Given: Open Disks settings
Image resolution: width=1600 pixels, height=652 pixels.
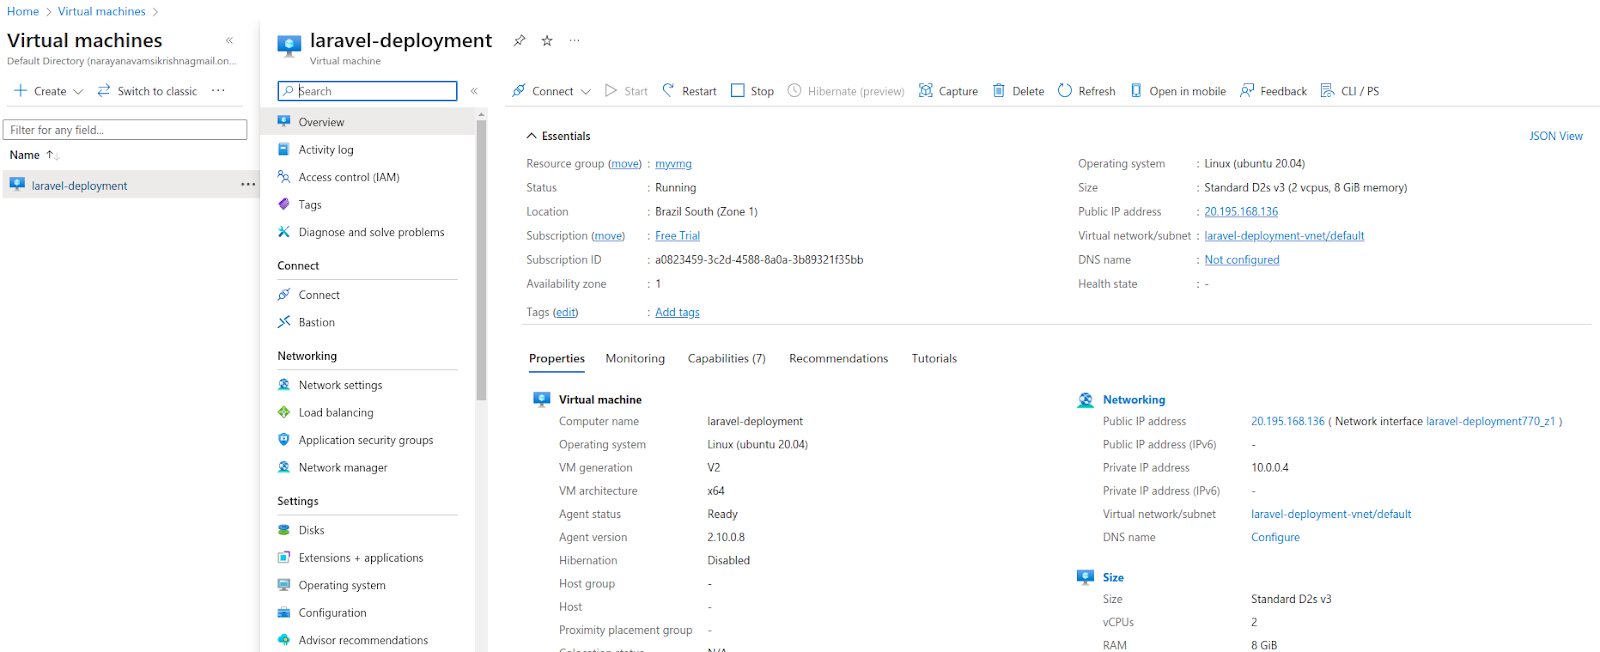Looking at the screenshot, I should click(x=311, y=530).
